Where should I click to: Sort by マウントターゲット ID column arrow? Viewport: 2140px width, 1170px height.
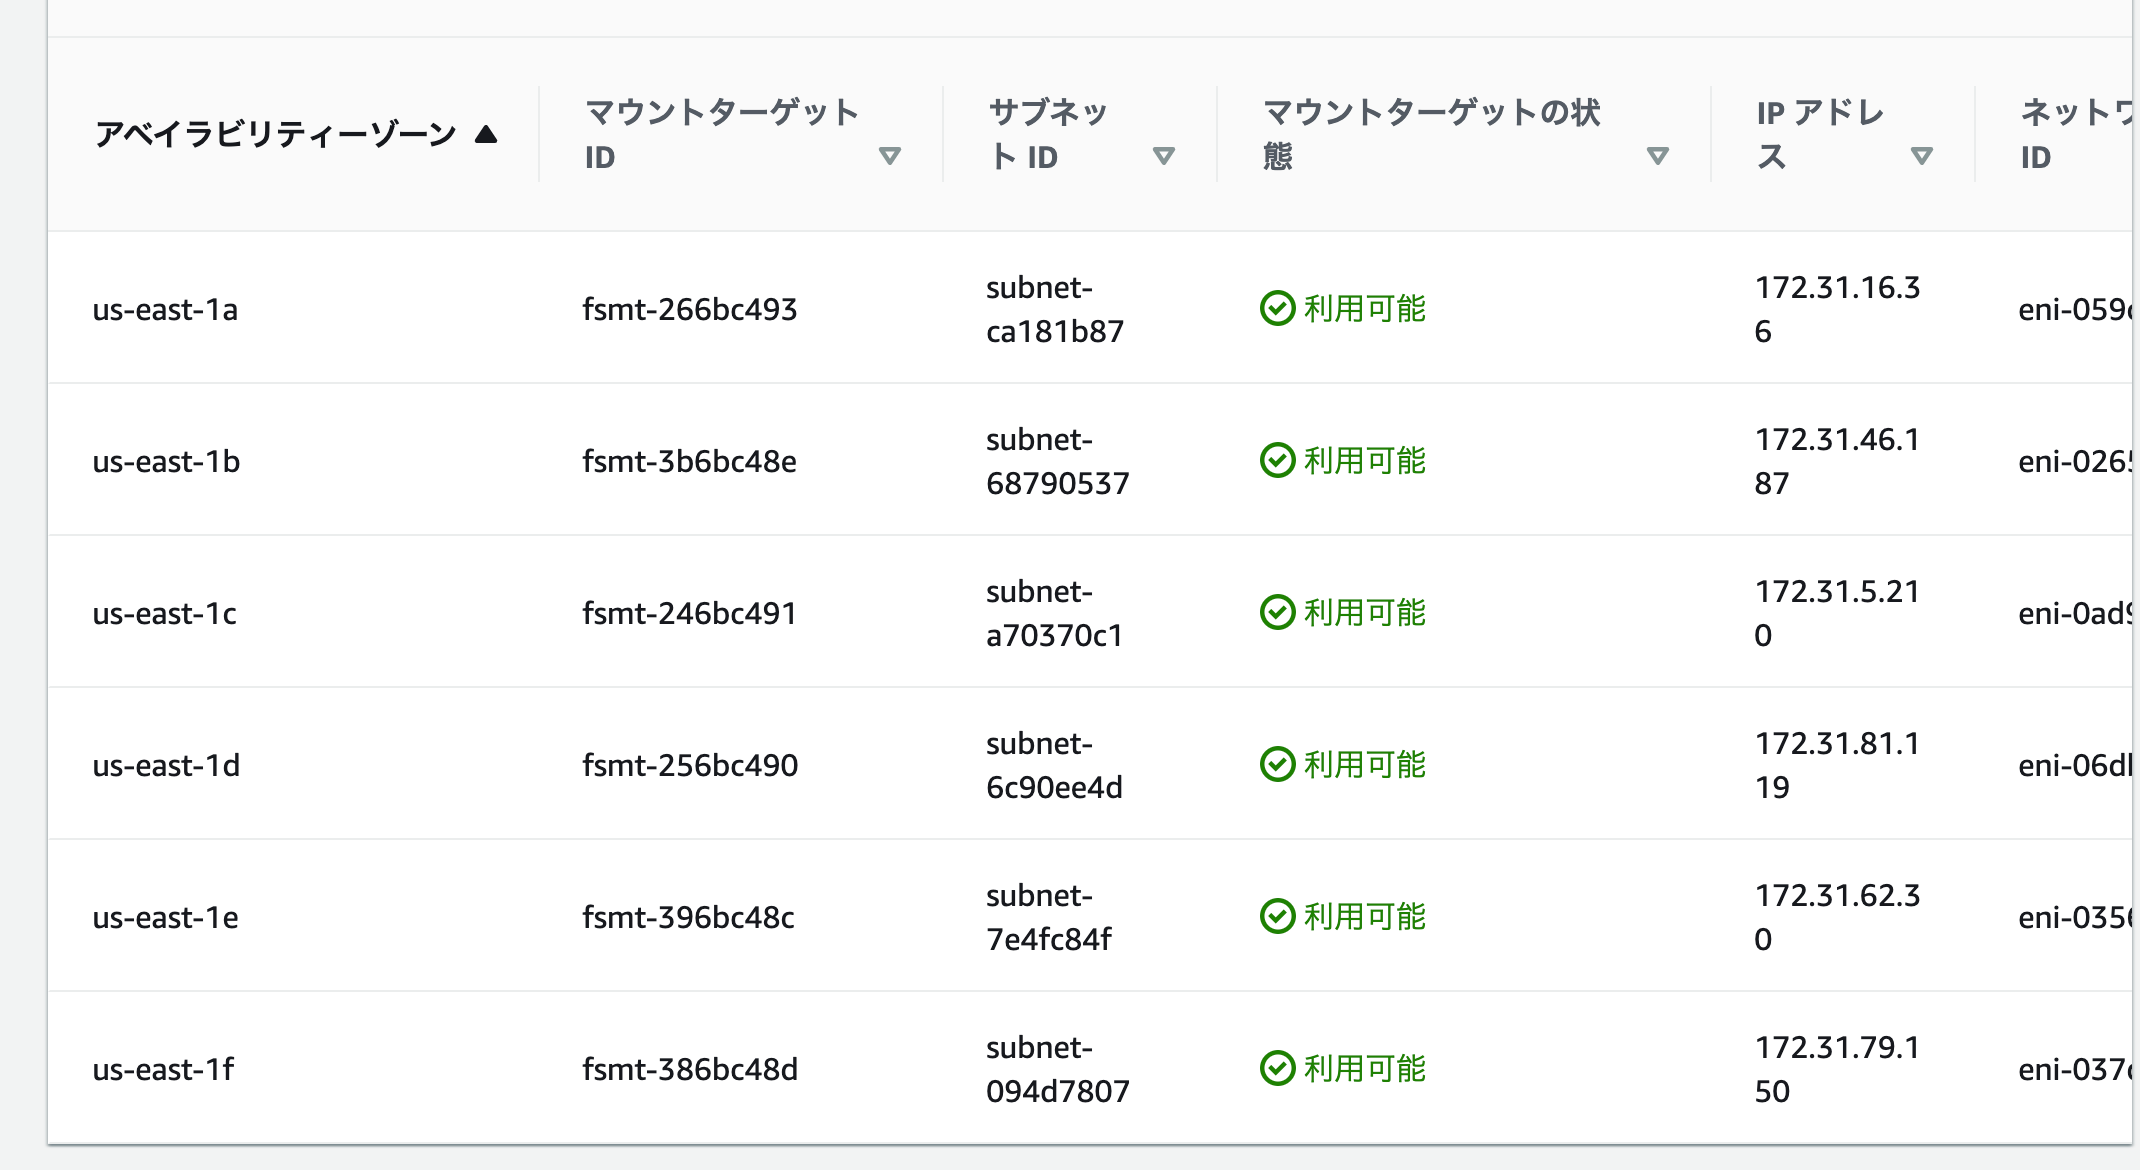(x=889, y=156)
